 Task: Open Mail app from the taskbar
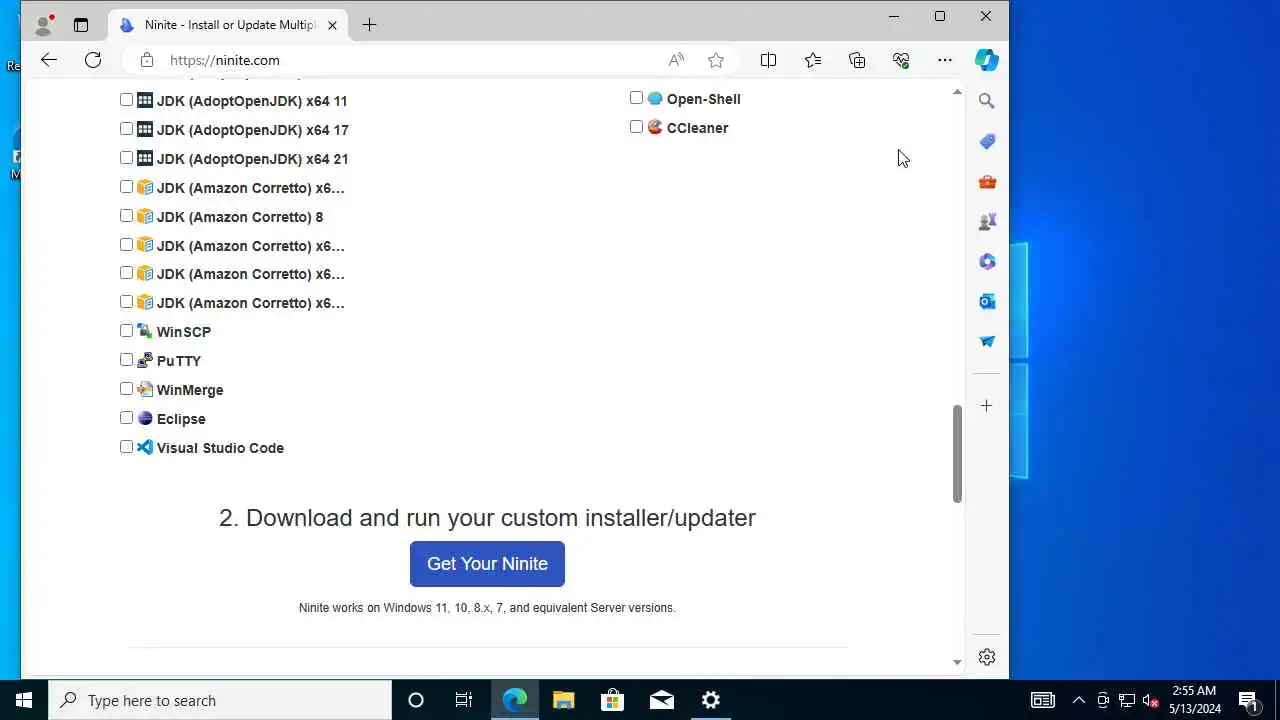(662, 700)
